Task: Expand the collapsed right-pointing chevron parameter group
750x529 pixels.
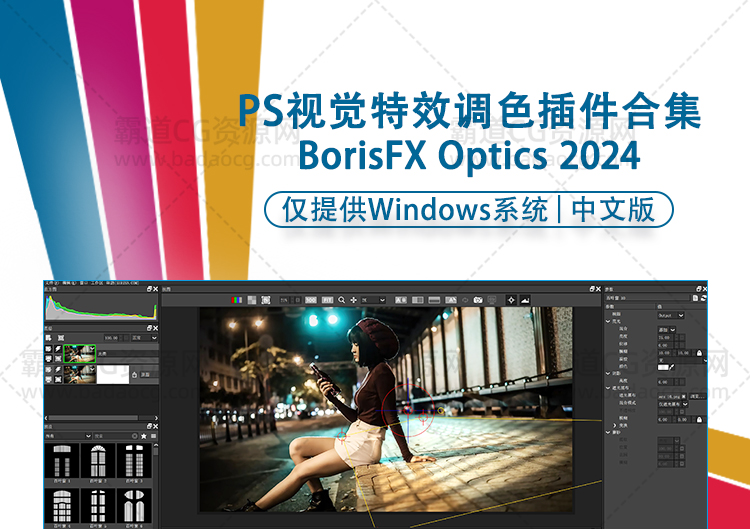Action: tap(615, 426)
